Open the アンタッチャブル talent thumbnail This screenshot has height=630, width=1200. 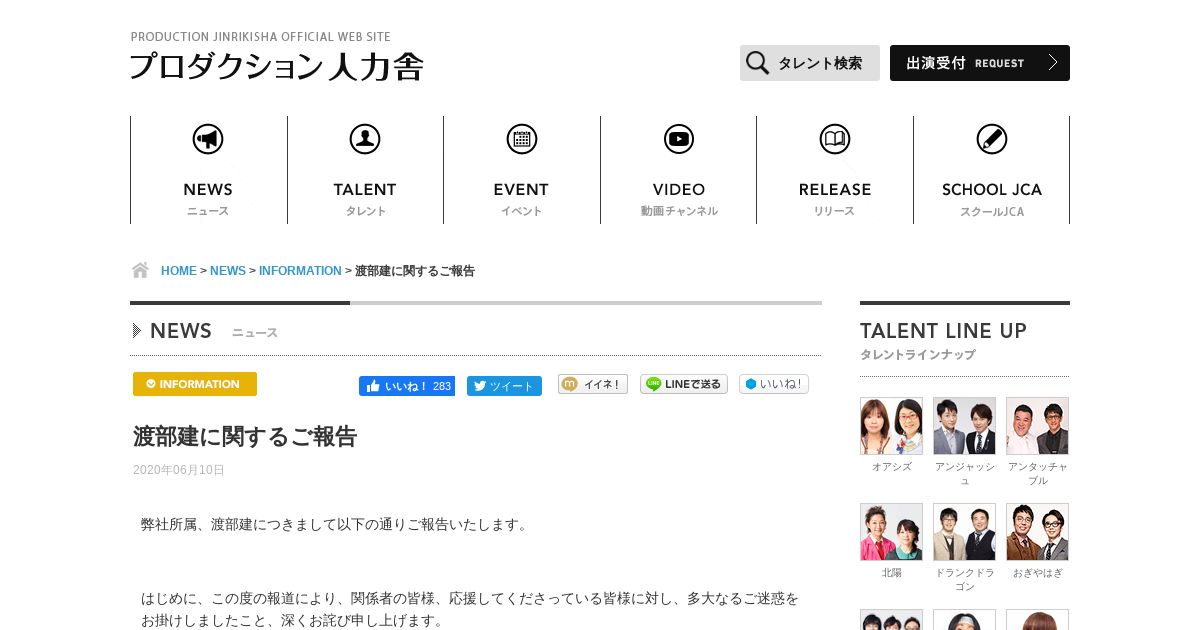pyautogui.click(x=1037, y=426)
